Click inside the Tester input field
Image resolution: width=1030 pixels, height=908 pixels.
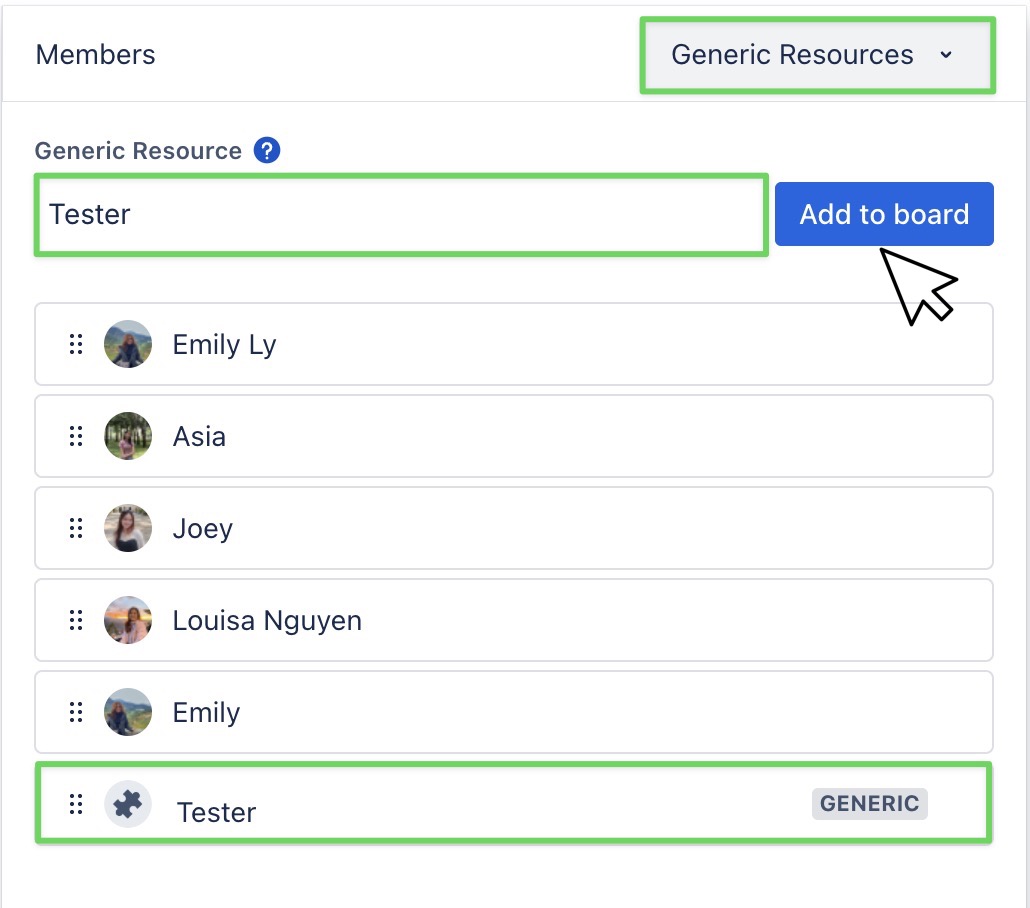[400, 214]
